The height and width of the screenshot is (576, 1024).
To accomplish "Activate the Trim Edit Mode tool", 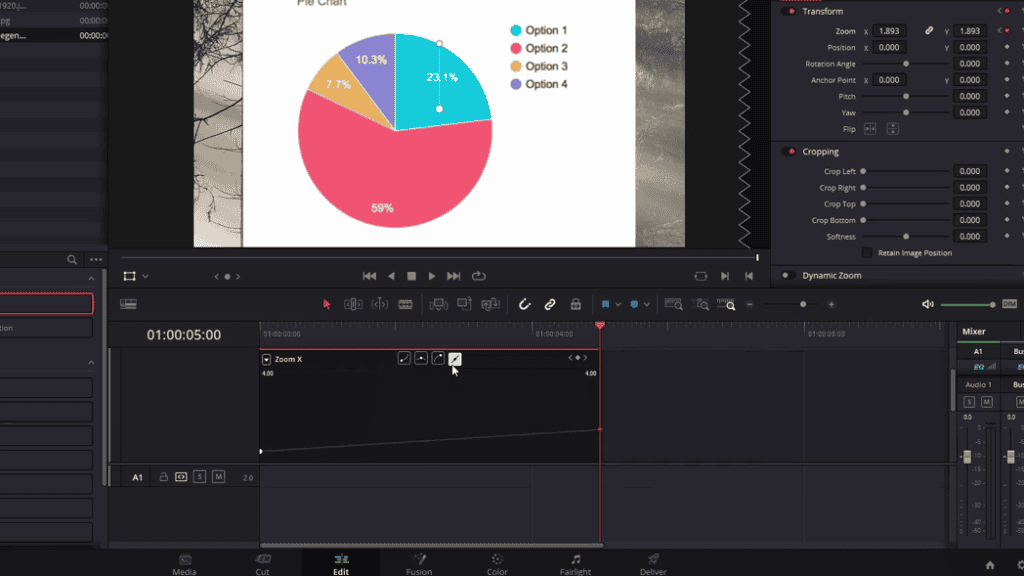I will coord(353,304).
